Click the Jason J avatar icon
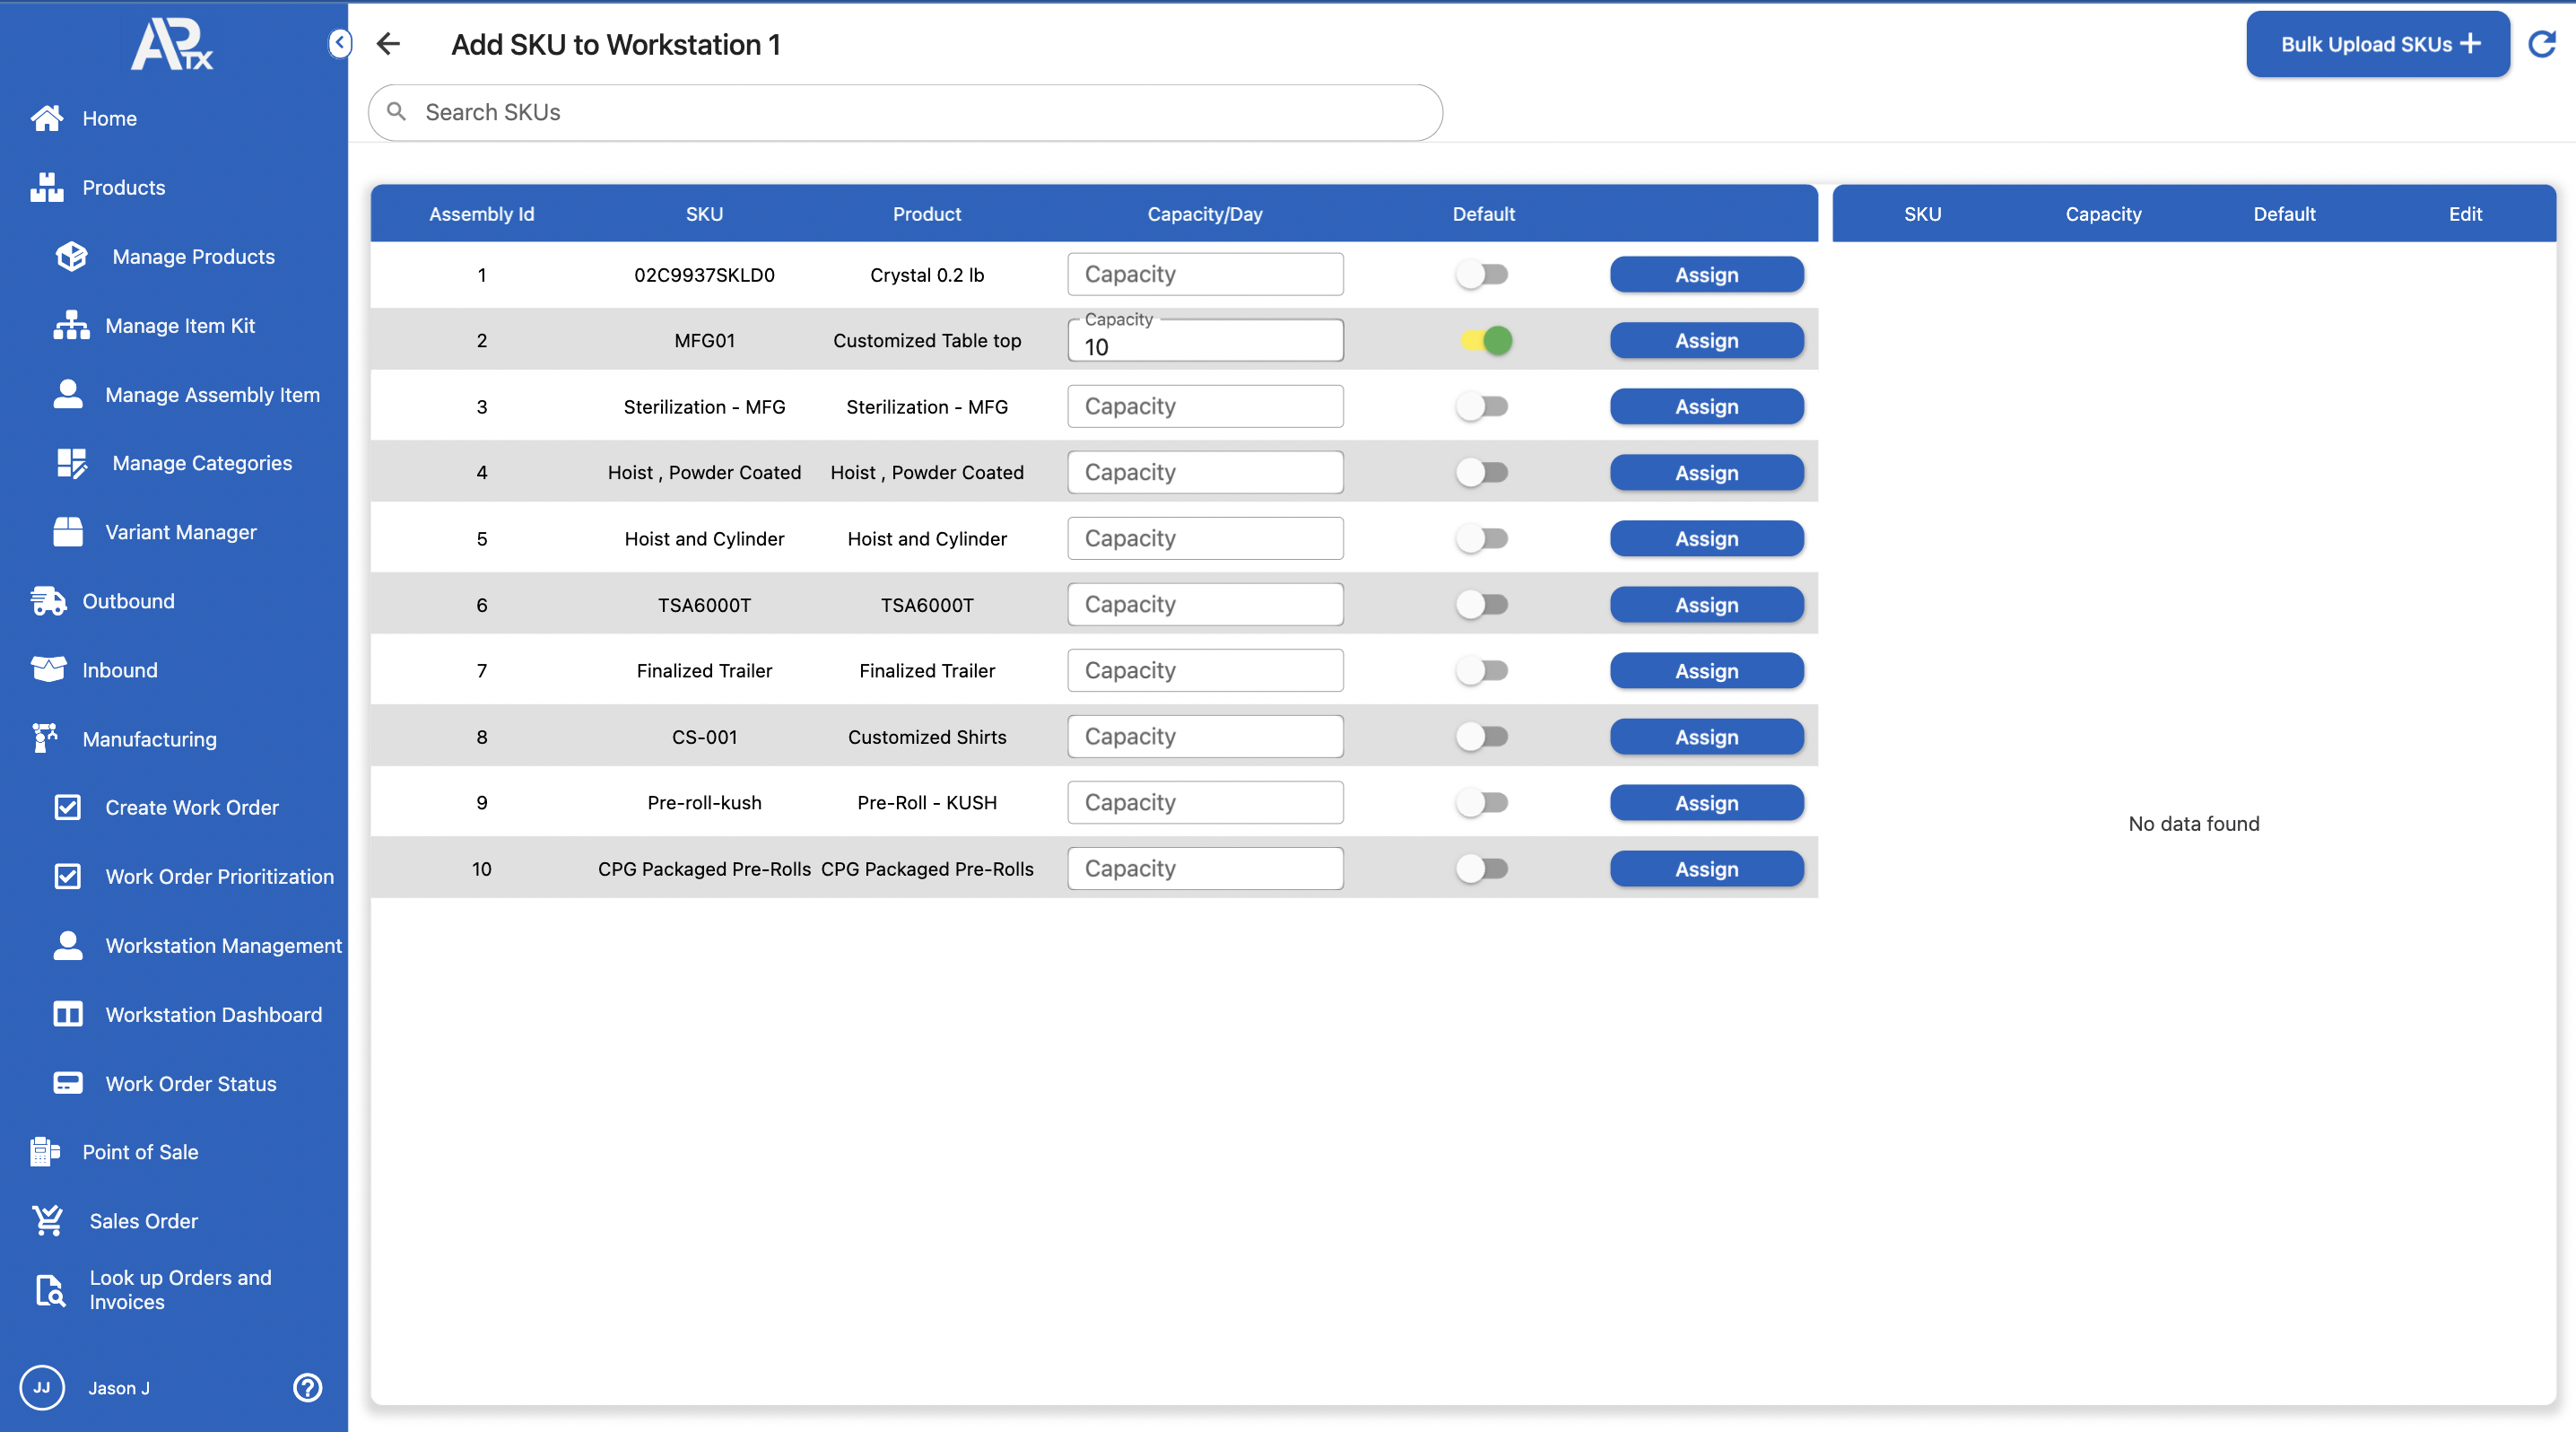 tap(42, 1387)
